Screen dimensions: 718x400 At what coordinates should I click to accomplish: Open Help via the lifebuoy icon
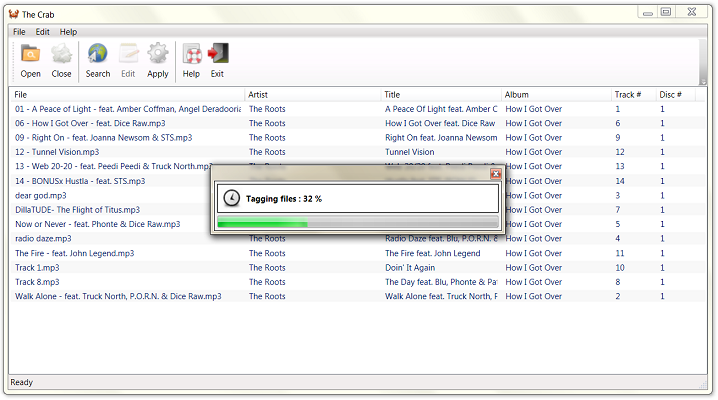coord(191,54)
